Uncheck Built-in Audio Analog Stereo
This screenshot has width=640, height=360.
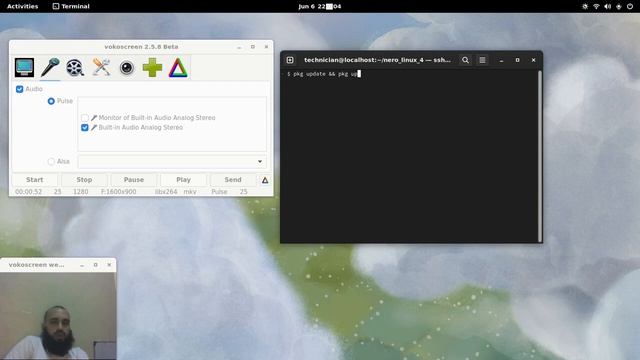pos(84,127)
